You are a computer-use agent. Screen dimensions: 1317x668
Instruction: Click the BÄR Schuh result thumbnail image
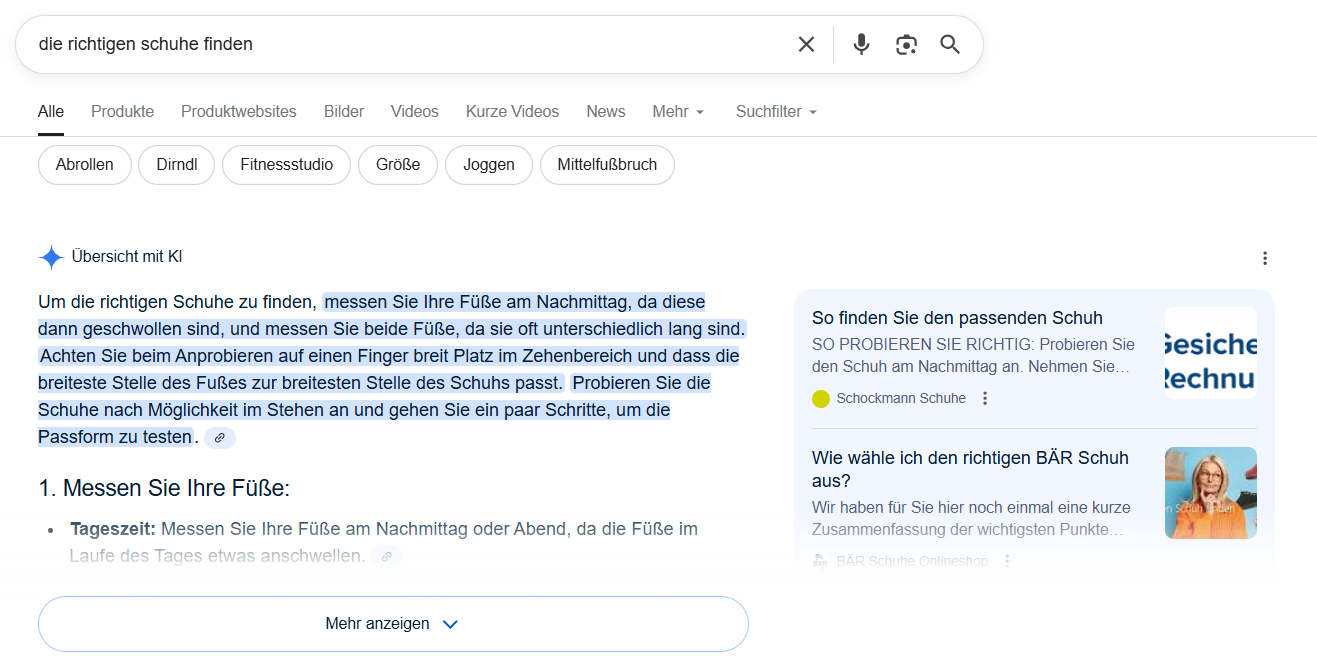1210,493
